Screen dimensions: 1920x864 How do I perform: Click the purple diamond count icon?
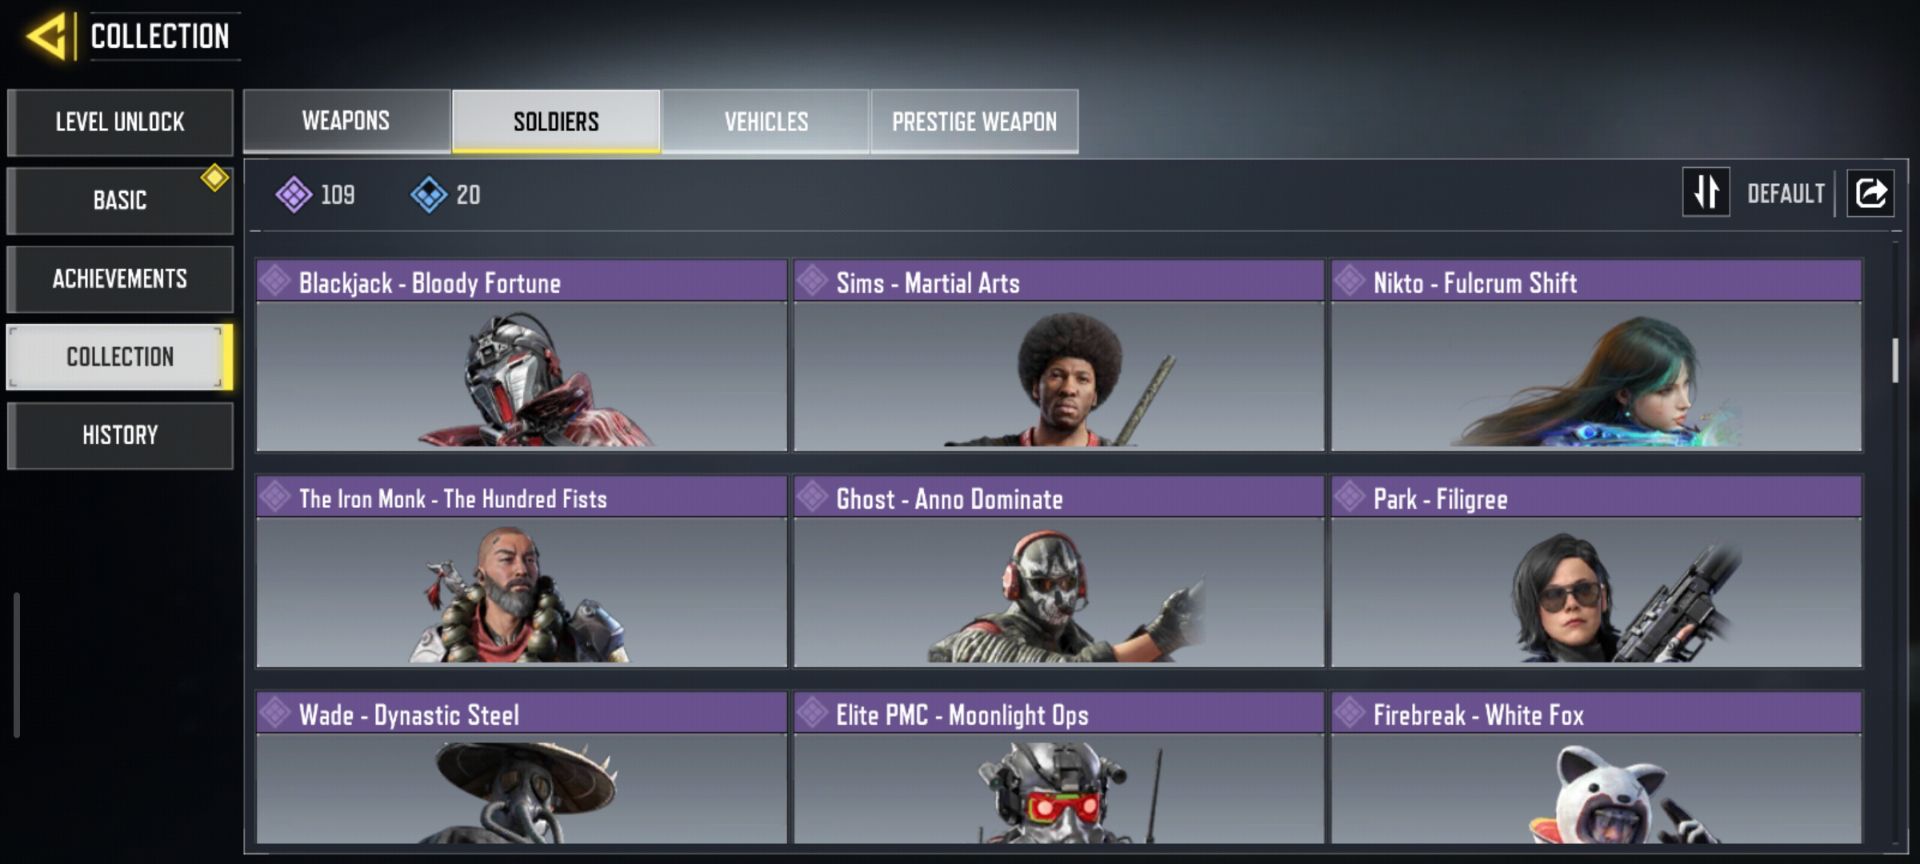[294, 194]
